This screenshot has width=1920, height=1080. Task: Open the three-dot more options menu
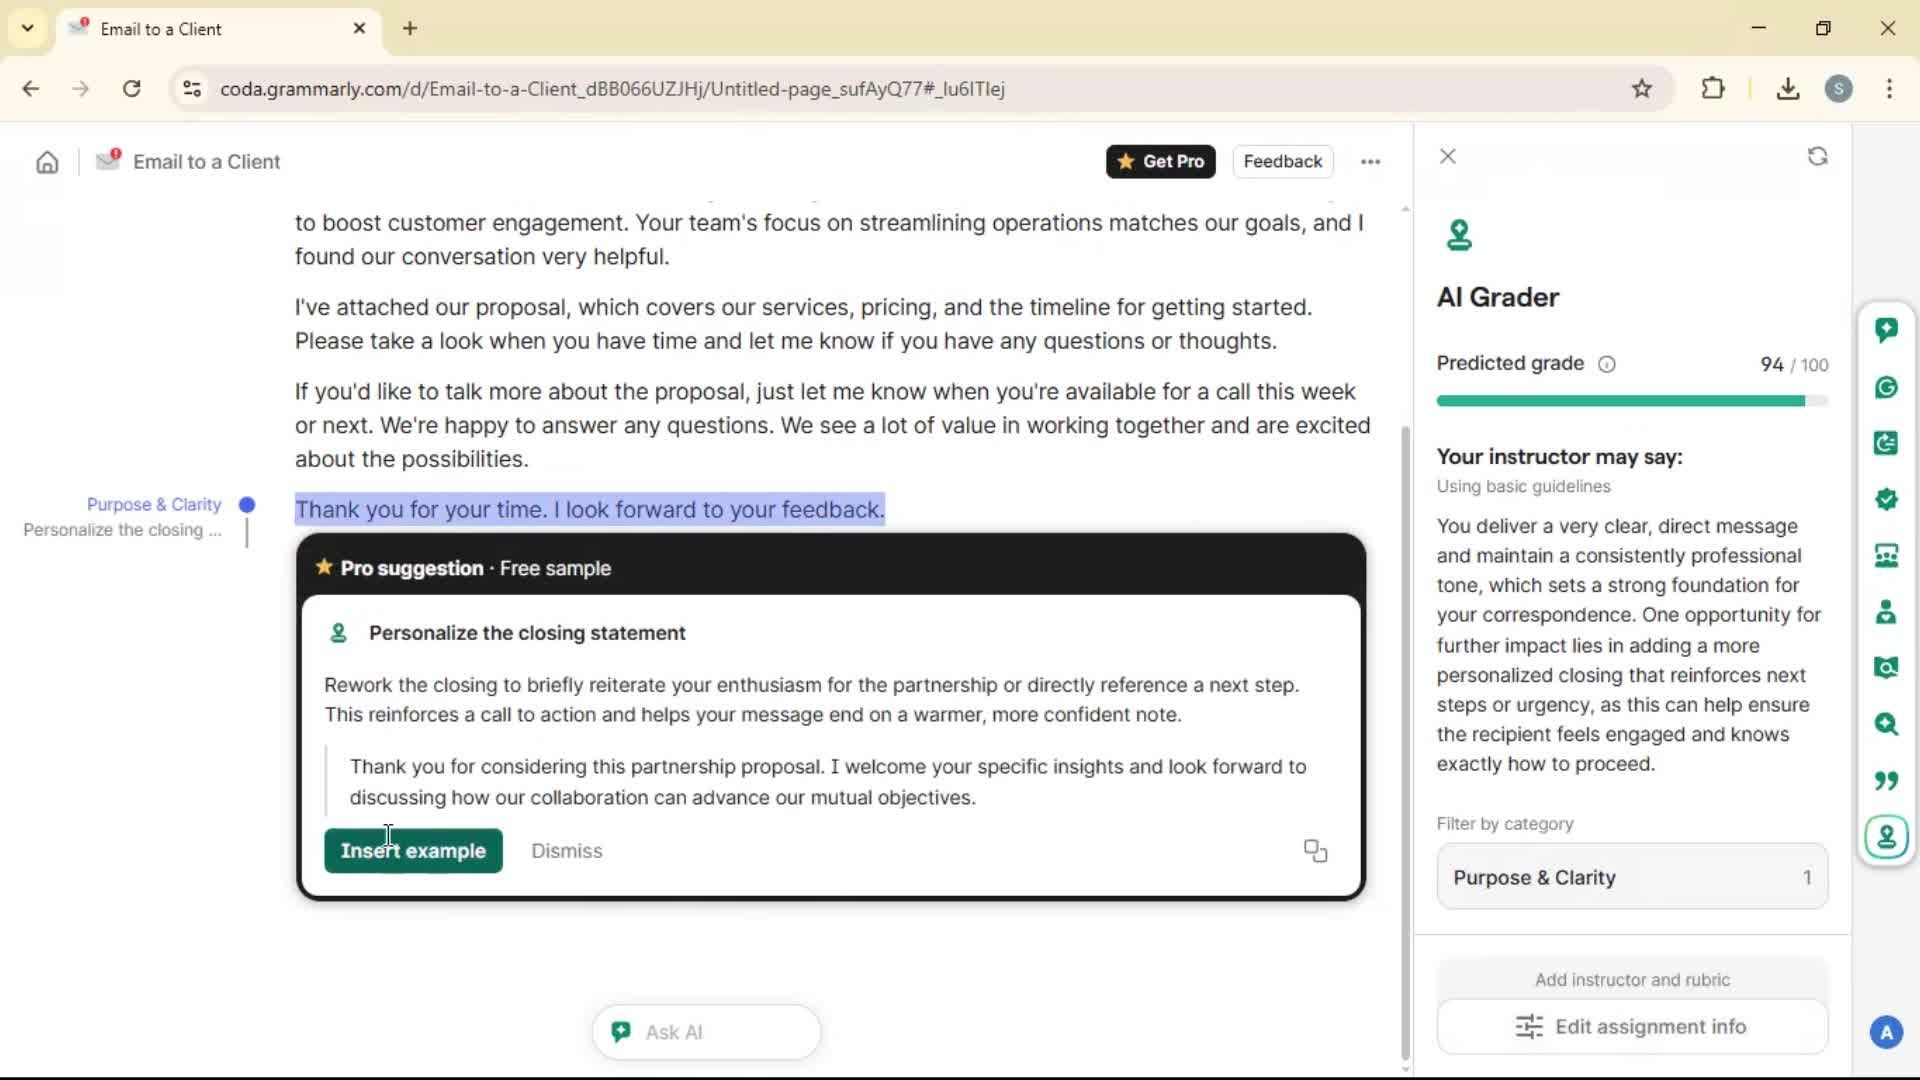pyautogui.click(x=1370, y=162)
